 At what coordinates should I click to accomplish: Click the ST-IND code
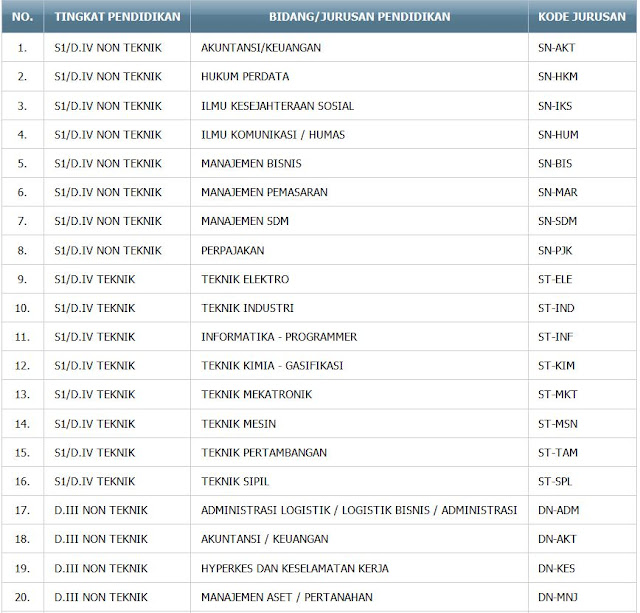pos(556,308)
